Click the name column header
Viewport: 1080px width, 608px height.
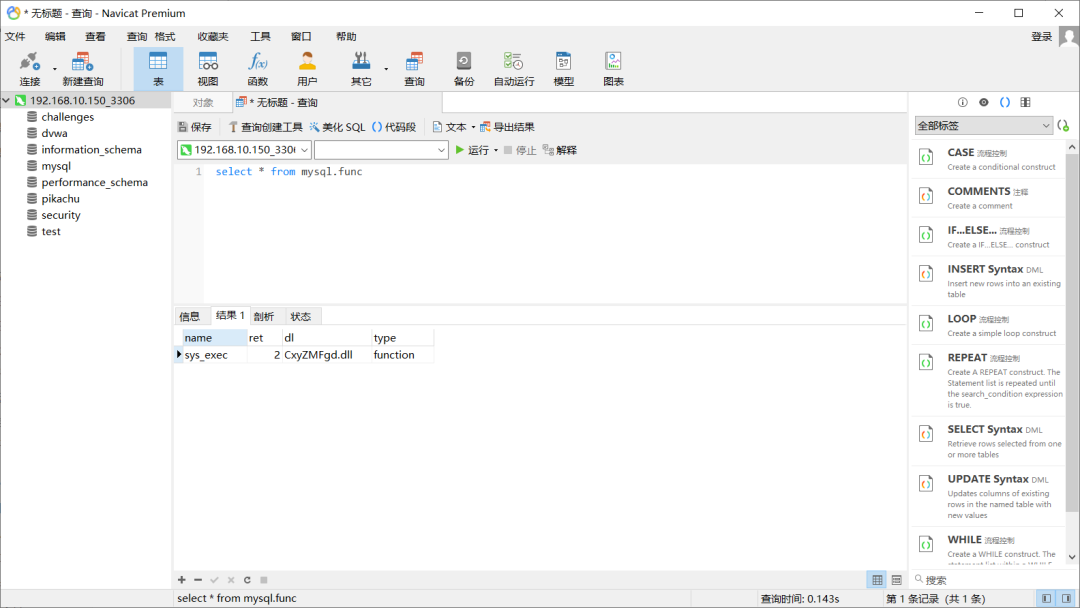(x=214, y=337)
